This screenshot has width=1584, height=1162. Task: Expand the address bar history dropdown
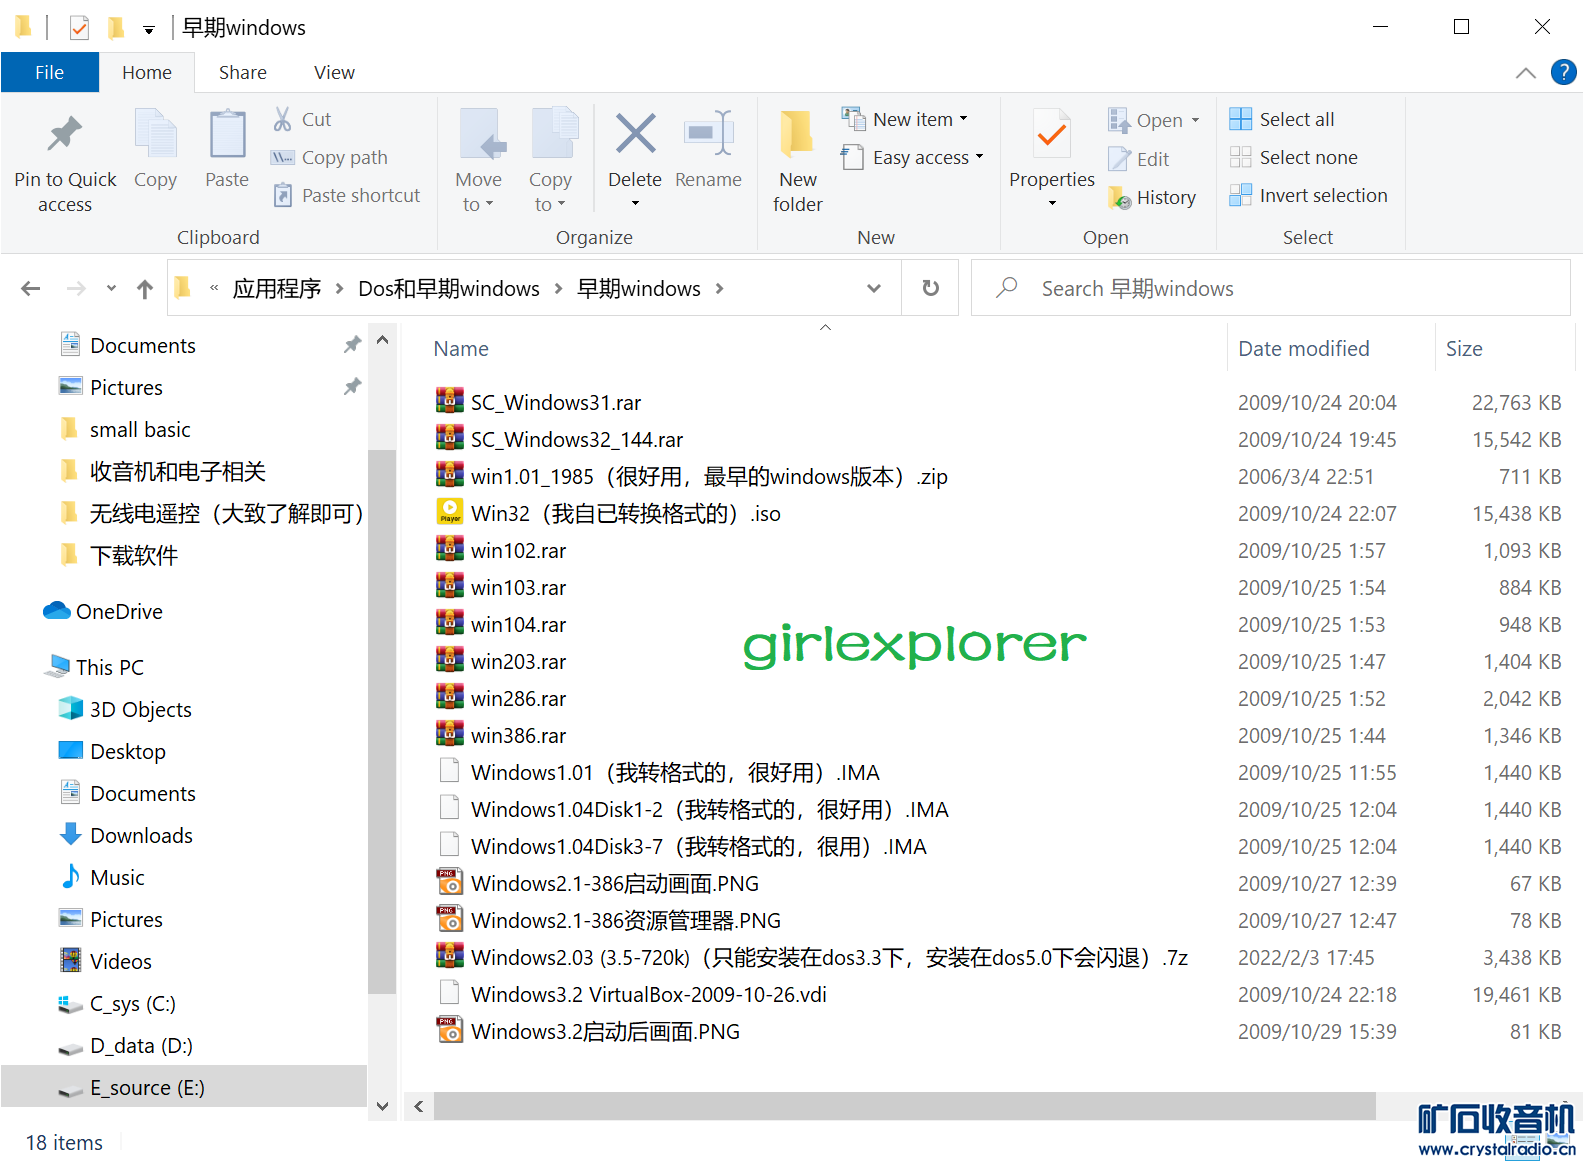pos(873,288)
